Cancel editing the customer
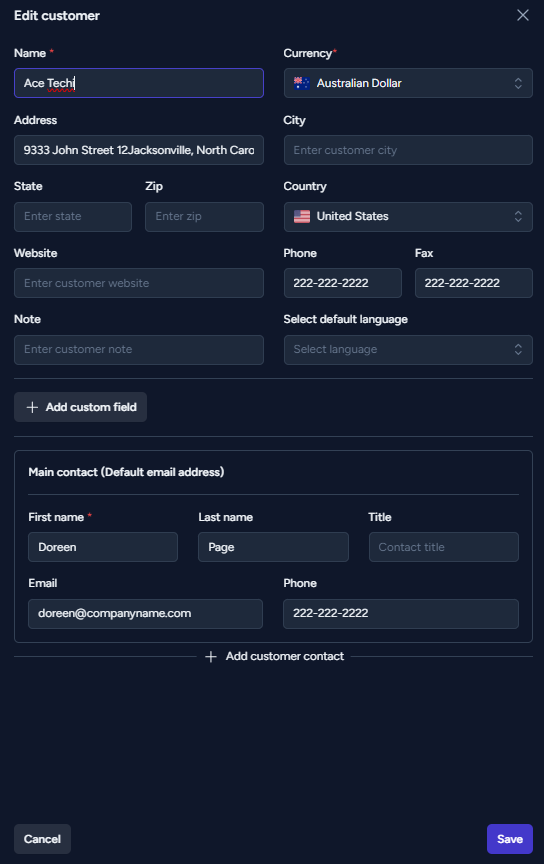 point(42,839)
